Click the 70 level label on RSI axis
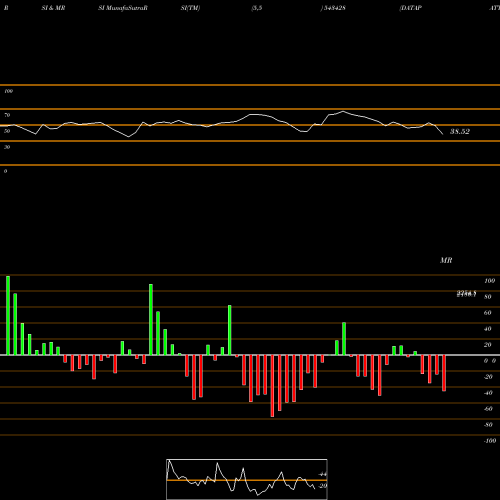 pyautogui.click(x=7, y=115)
